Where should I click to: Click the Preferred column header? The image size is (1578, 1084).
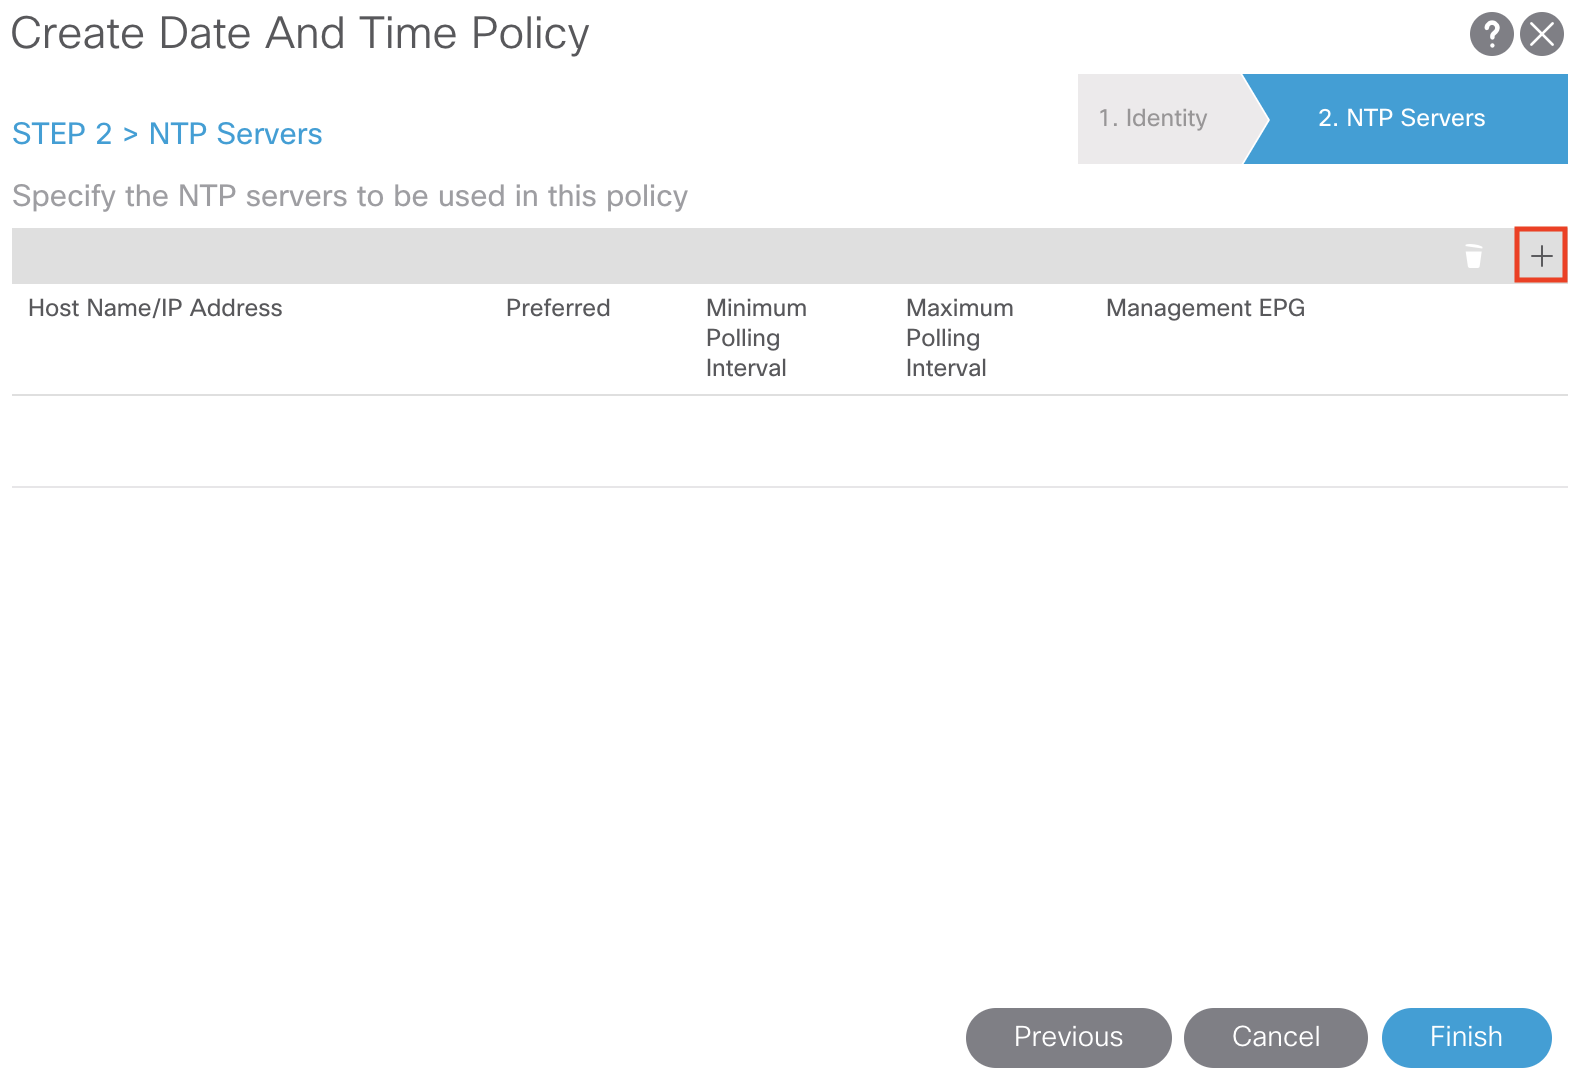click(557, 308)
